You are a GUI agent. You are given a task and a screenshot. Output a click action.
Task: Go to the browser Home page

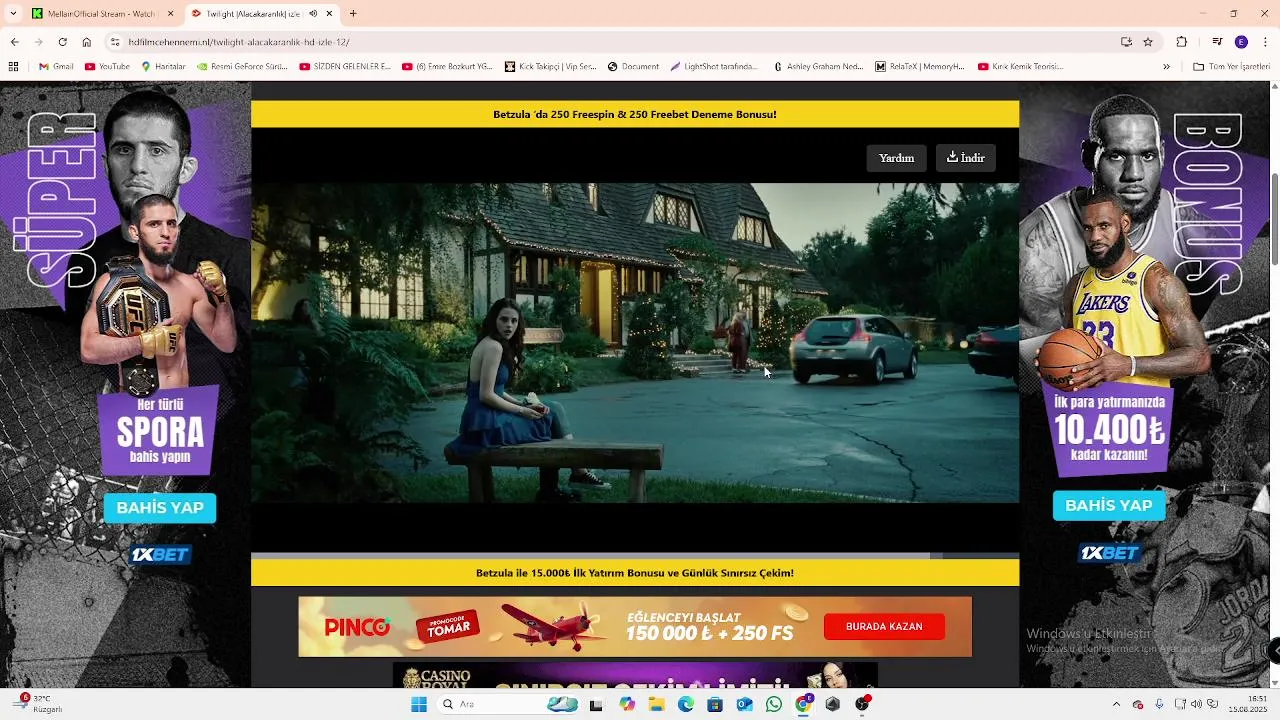(87, 42)
